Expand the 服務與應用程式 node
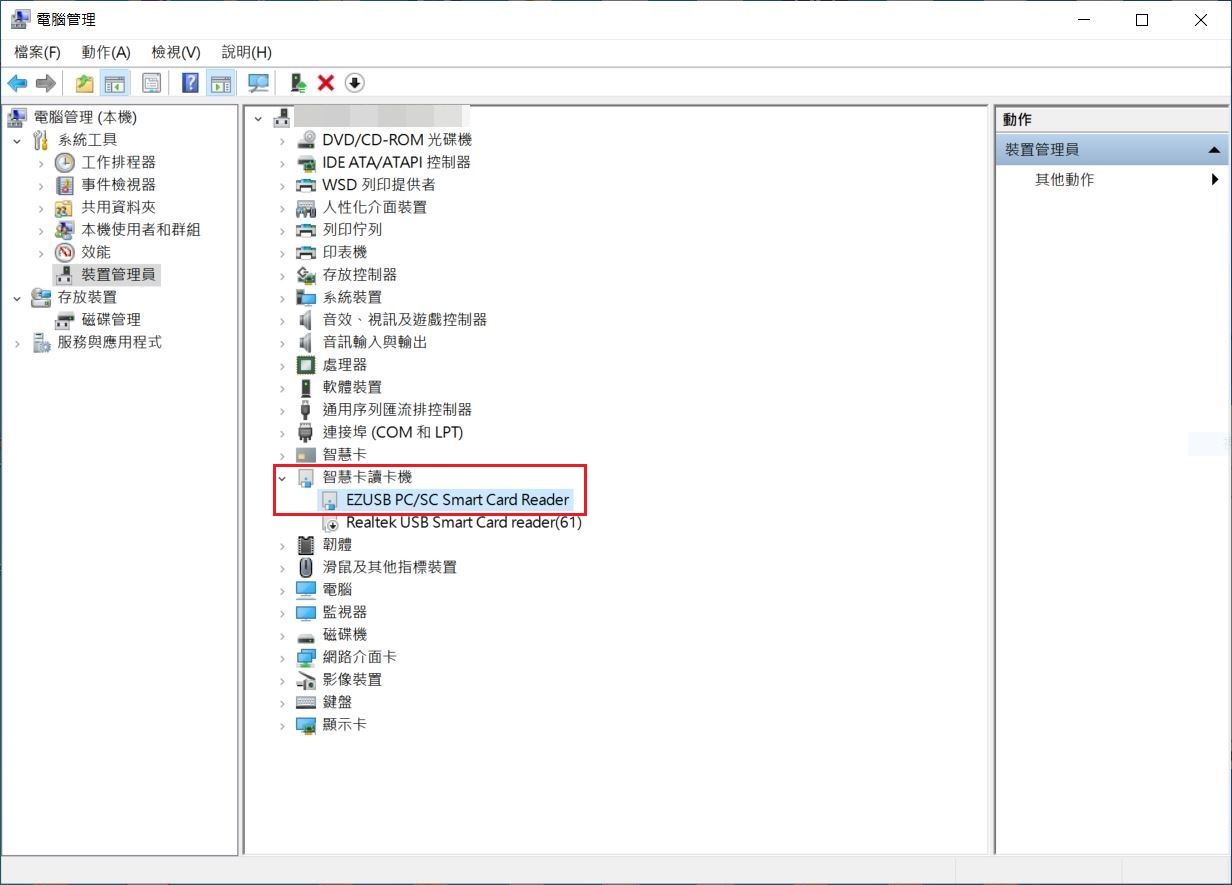Viewport: 1232px width, 885px height. [17, 342]
